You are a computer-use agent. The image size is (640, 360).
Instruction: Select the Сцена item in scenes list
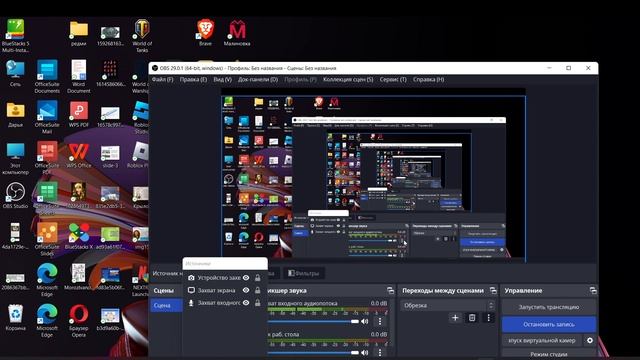pyautogui.click(x=166, y=305)
